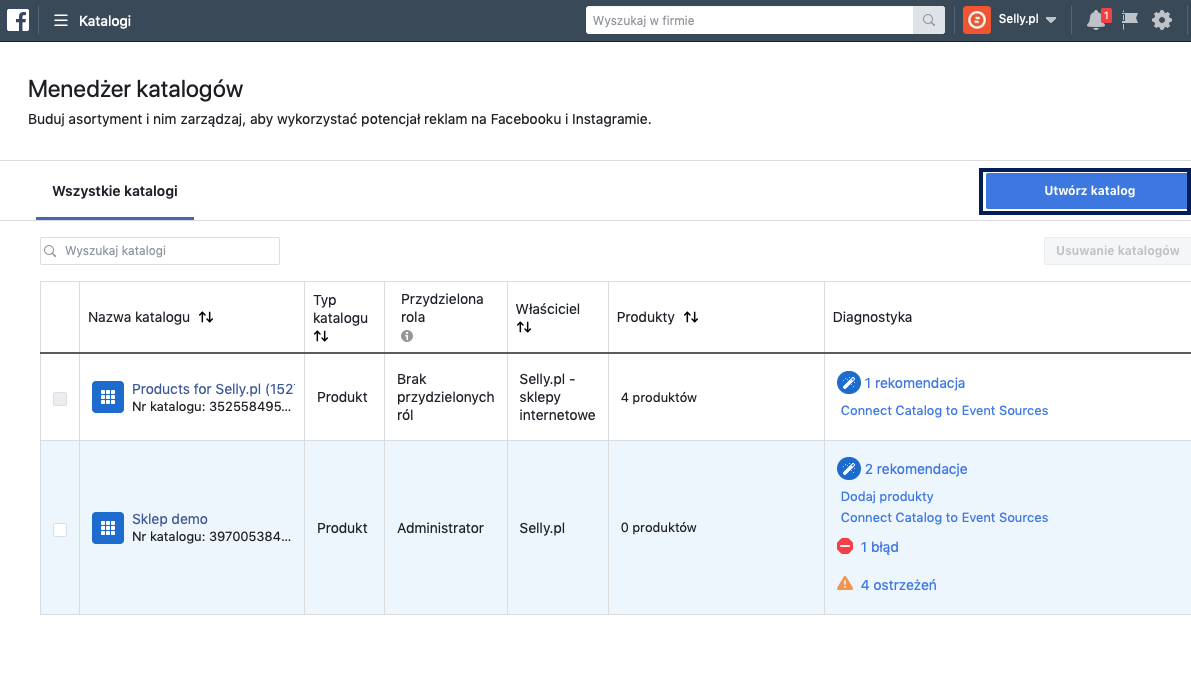Click info icon under Przydzielona rola
1191x688 pixels.
(407, 336)
